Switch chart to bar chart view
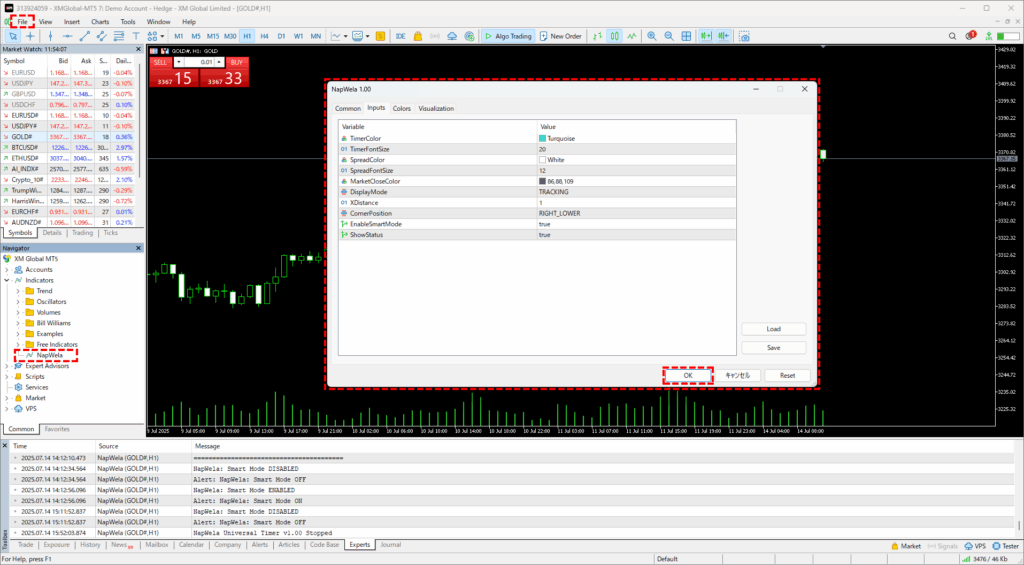1024x565 pixels. (x=597, y=37)
